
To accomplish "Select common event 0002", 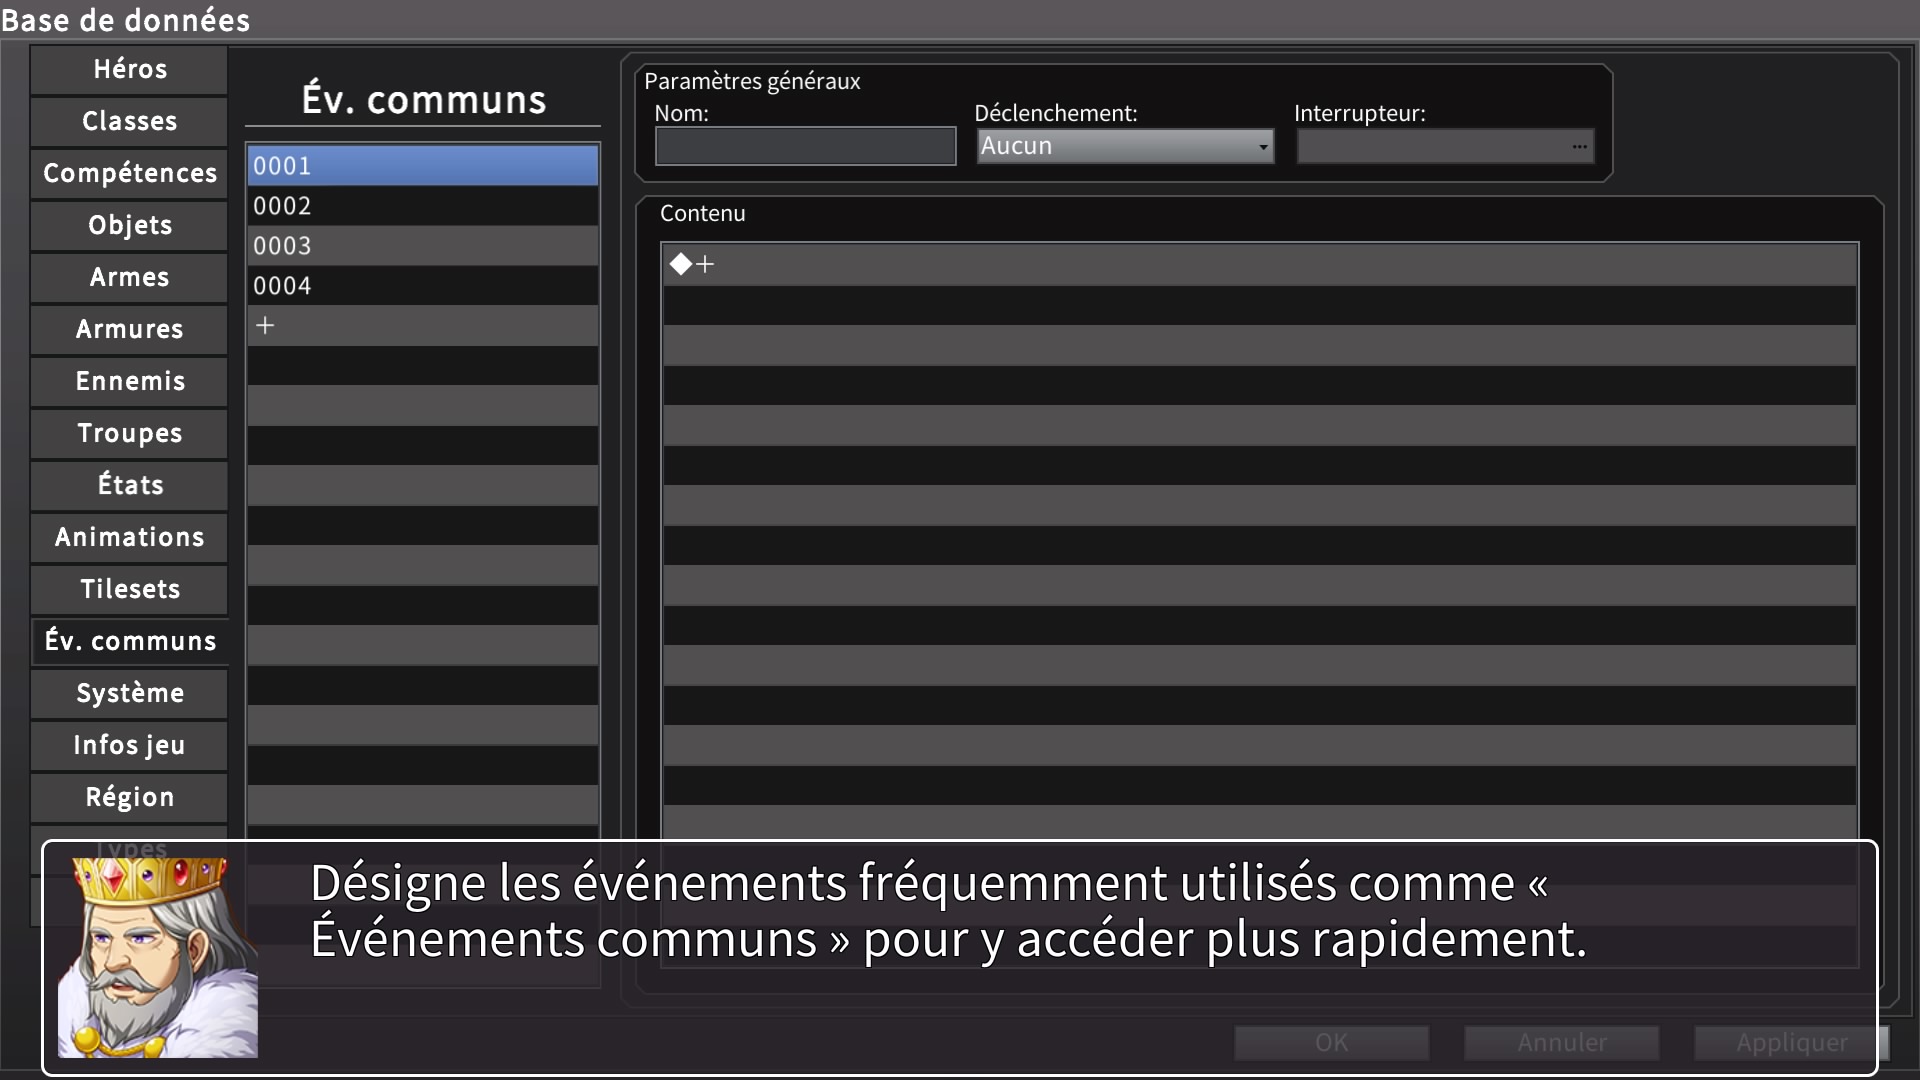I will pos(423,206).
